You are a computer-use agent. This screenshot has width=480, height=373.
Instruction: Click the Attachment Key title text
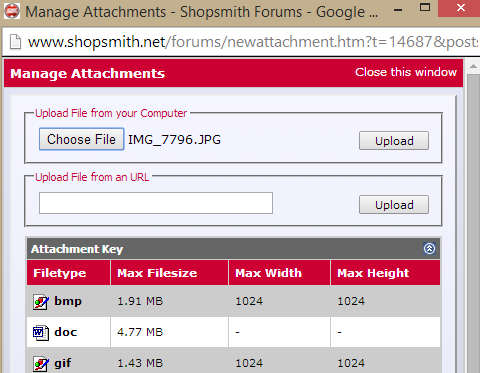(77, 249)
